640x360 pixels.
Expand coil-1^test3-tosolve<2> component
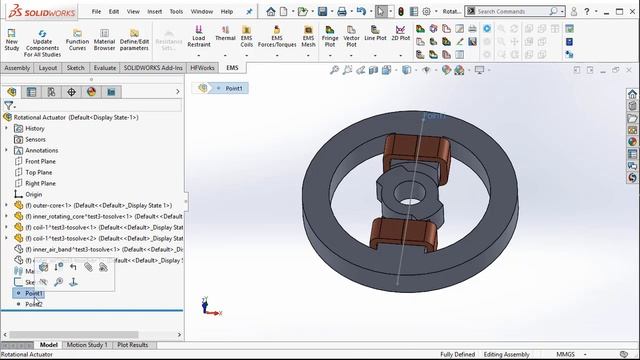click(6, 238)
